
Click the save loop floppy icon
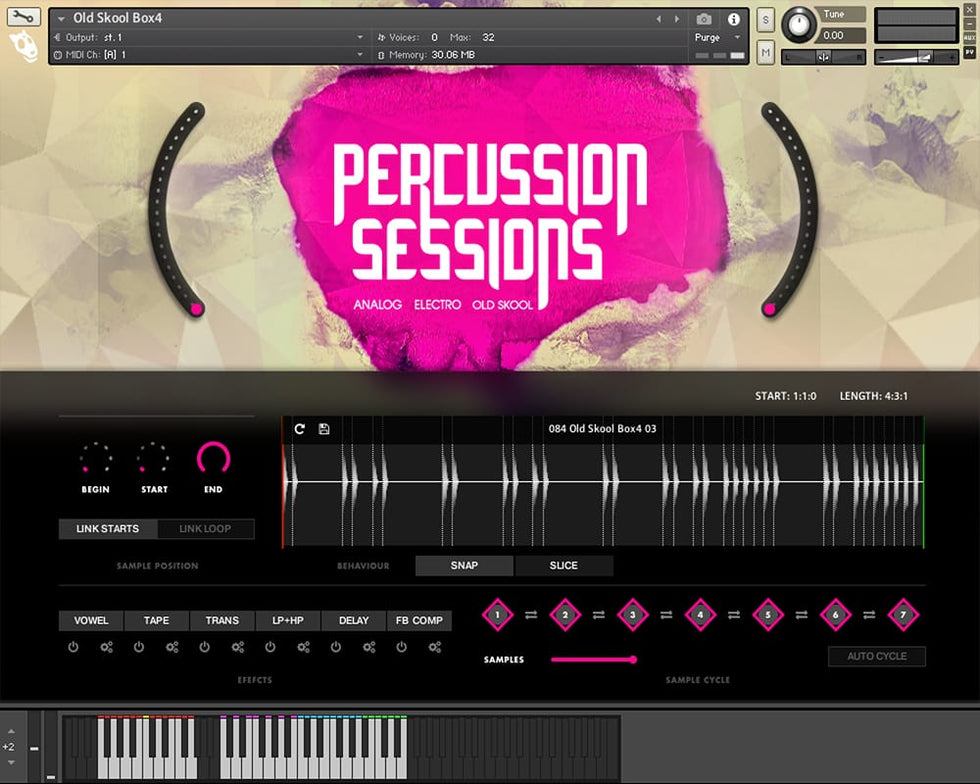tap(324, 429)
